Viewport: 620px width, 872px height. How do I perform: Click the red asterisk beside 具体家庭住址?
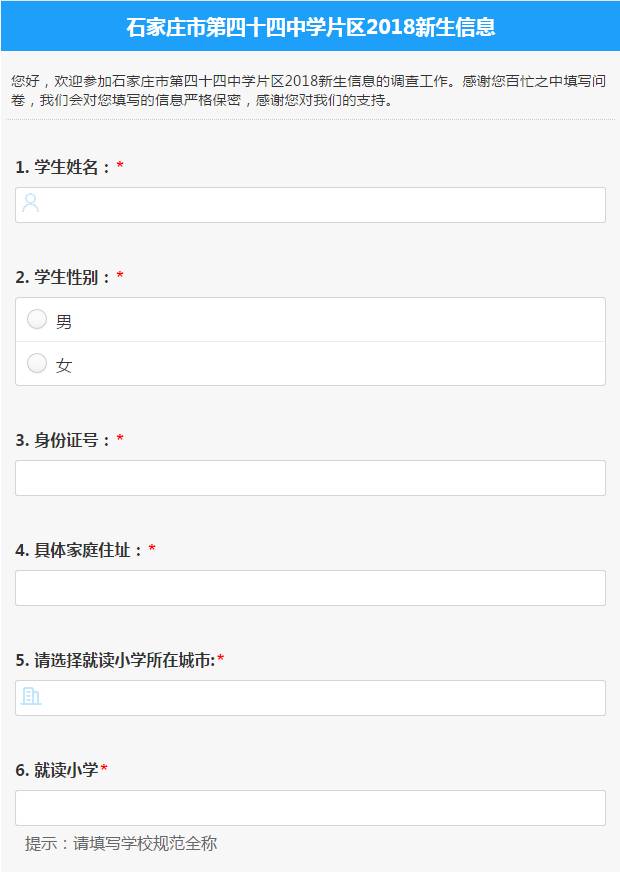(152, 550)
